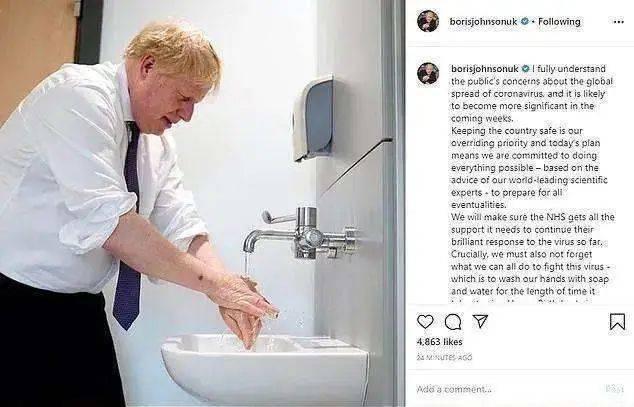The image size is (634, 407).
Task: Click verified badge beside header username
Action: (x=524, y=21)
